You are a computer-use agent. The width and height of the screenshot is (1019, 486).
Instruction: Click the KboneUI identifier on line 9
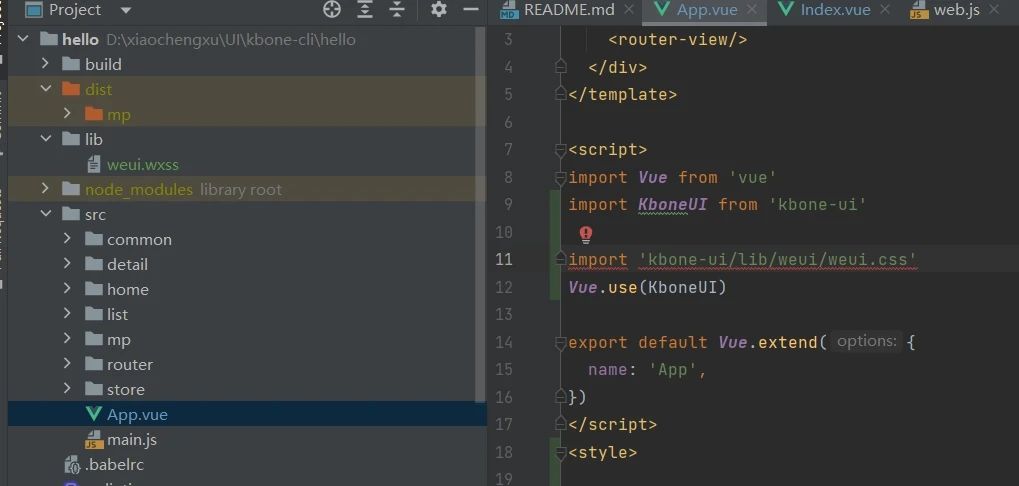[x=673, y=205]
